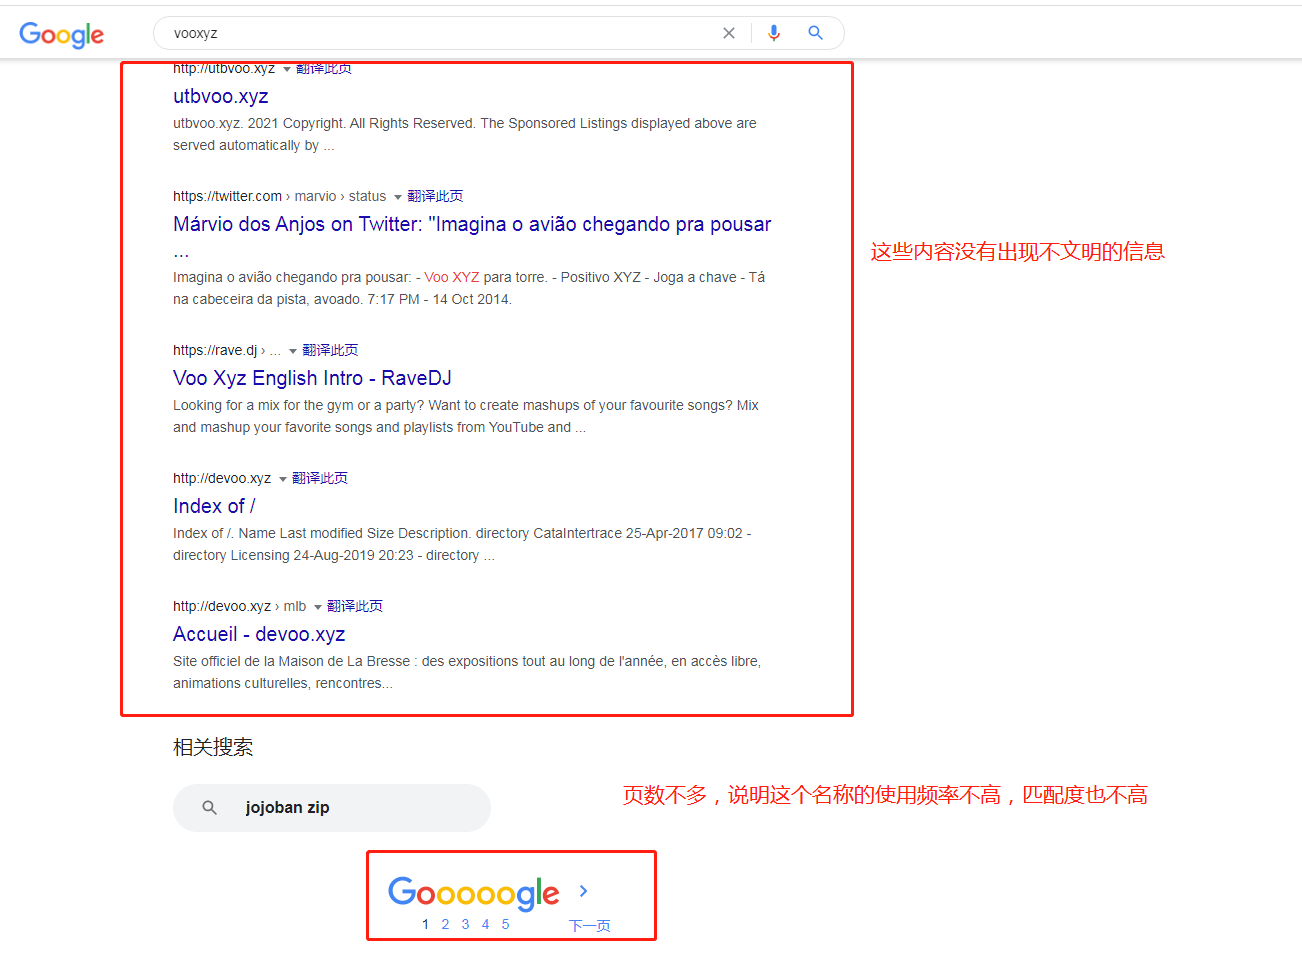Click the magnifier icon beside "jojoban zip"
The width and height of the screenshot is (1302, 962).
tap(208, 807)
